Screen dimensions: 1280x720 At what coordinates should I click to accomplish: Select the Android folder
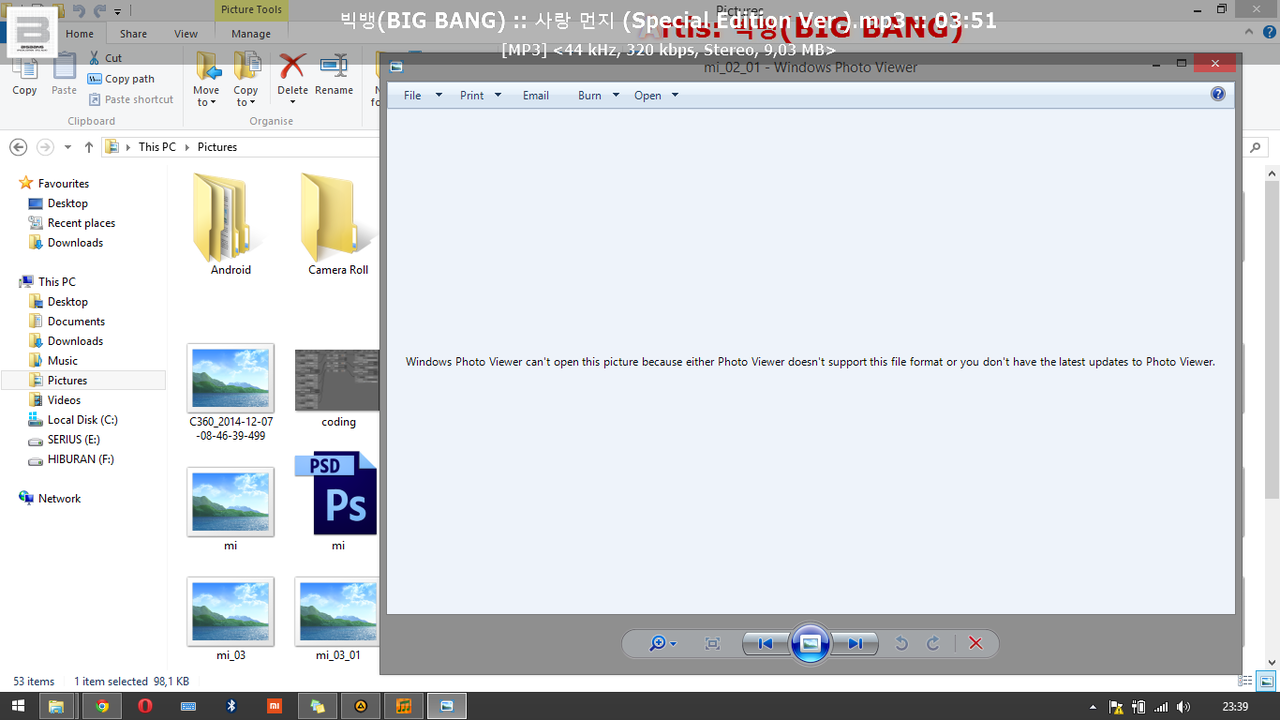pyautogui.click(x=231, y=225)
